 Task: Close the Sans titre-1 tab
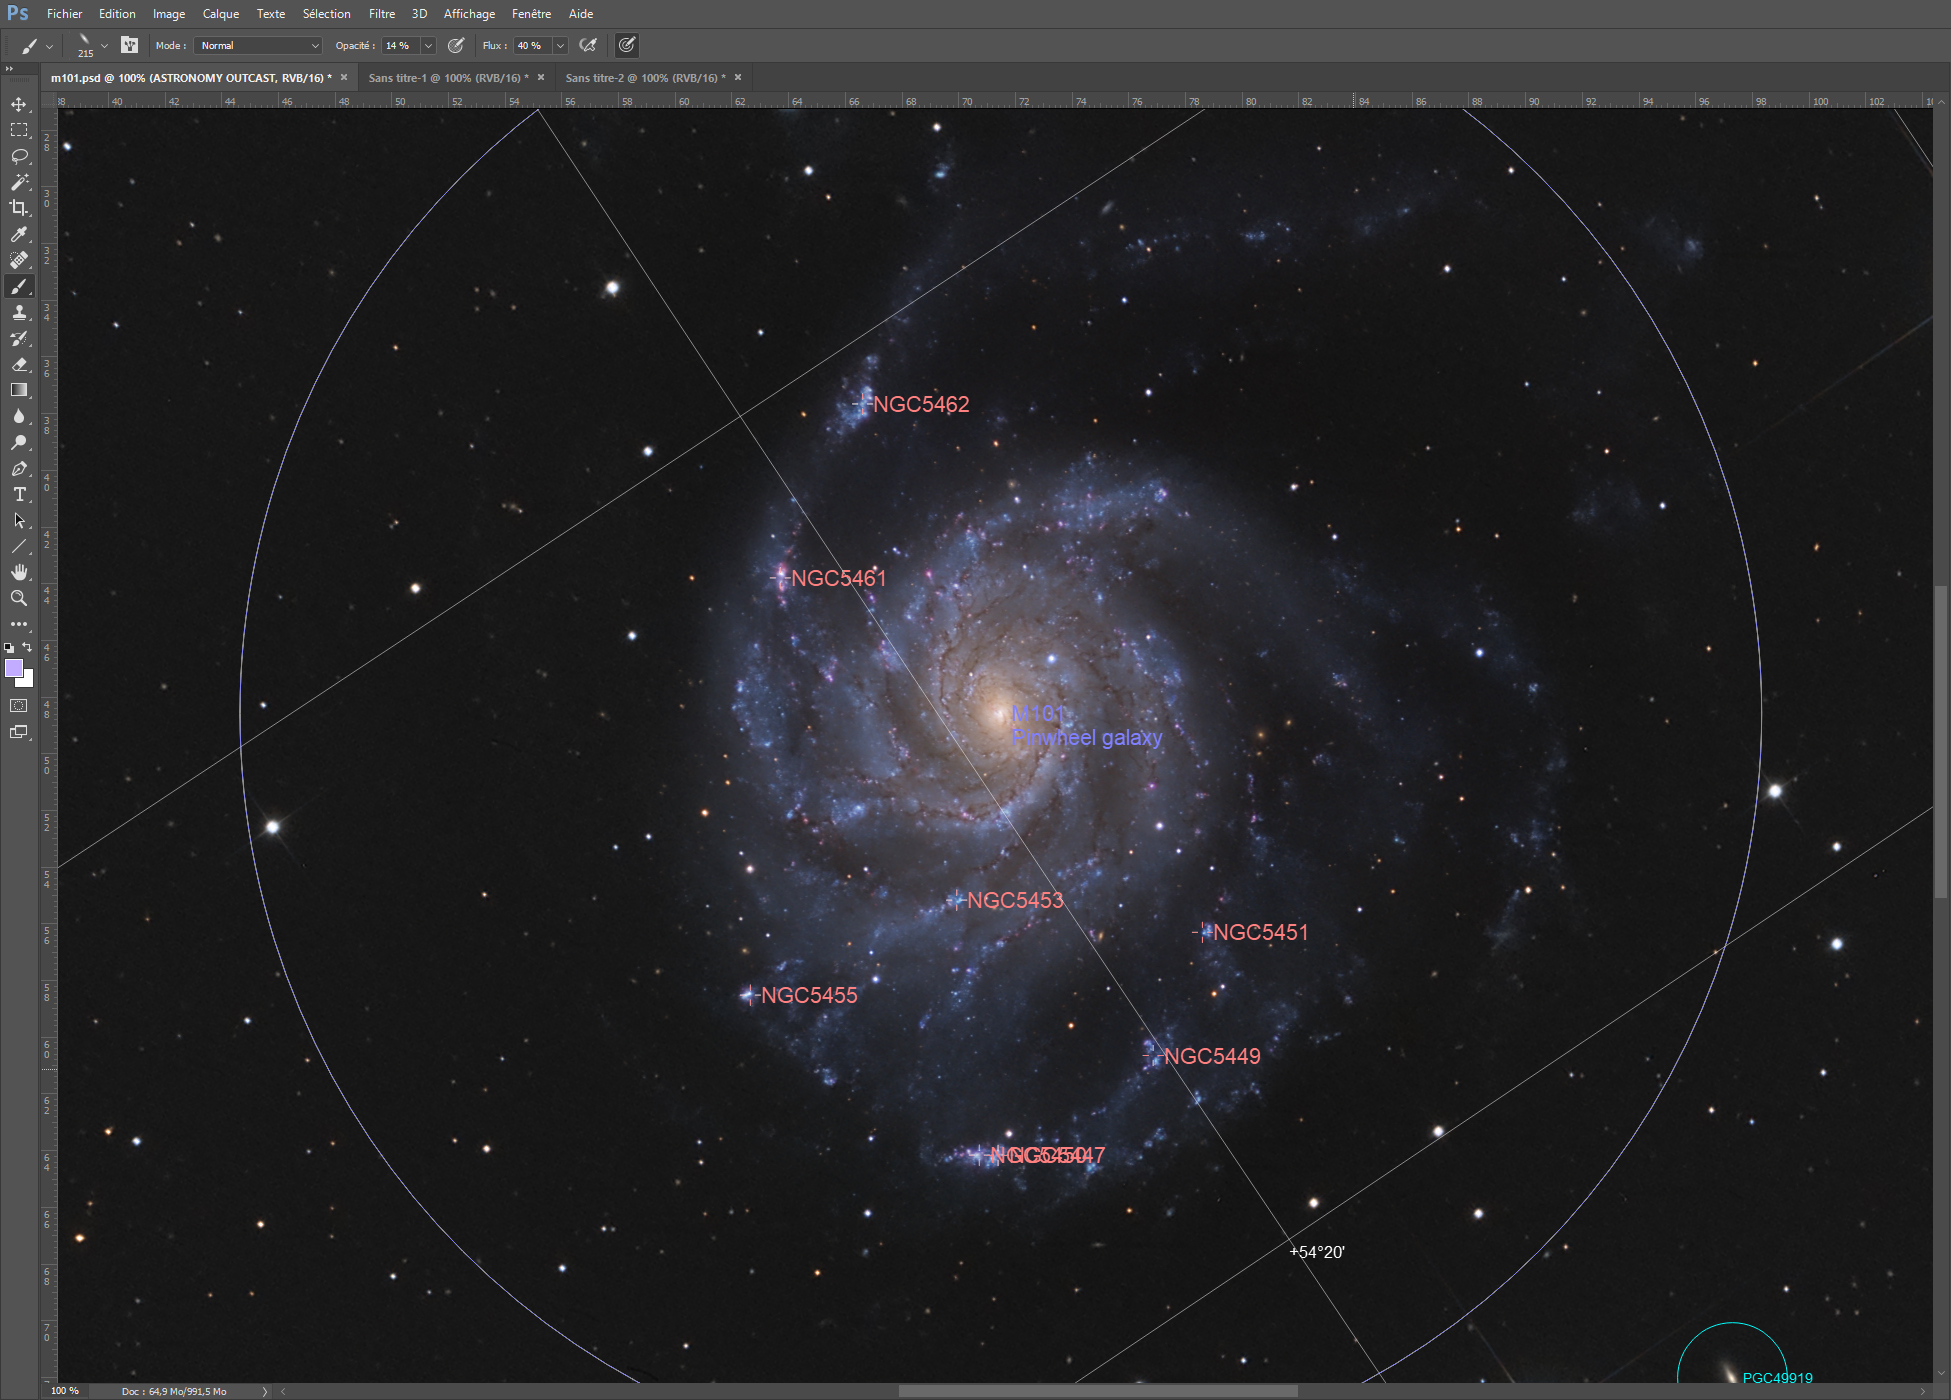tap(541, 78)
